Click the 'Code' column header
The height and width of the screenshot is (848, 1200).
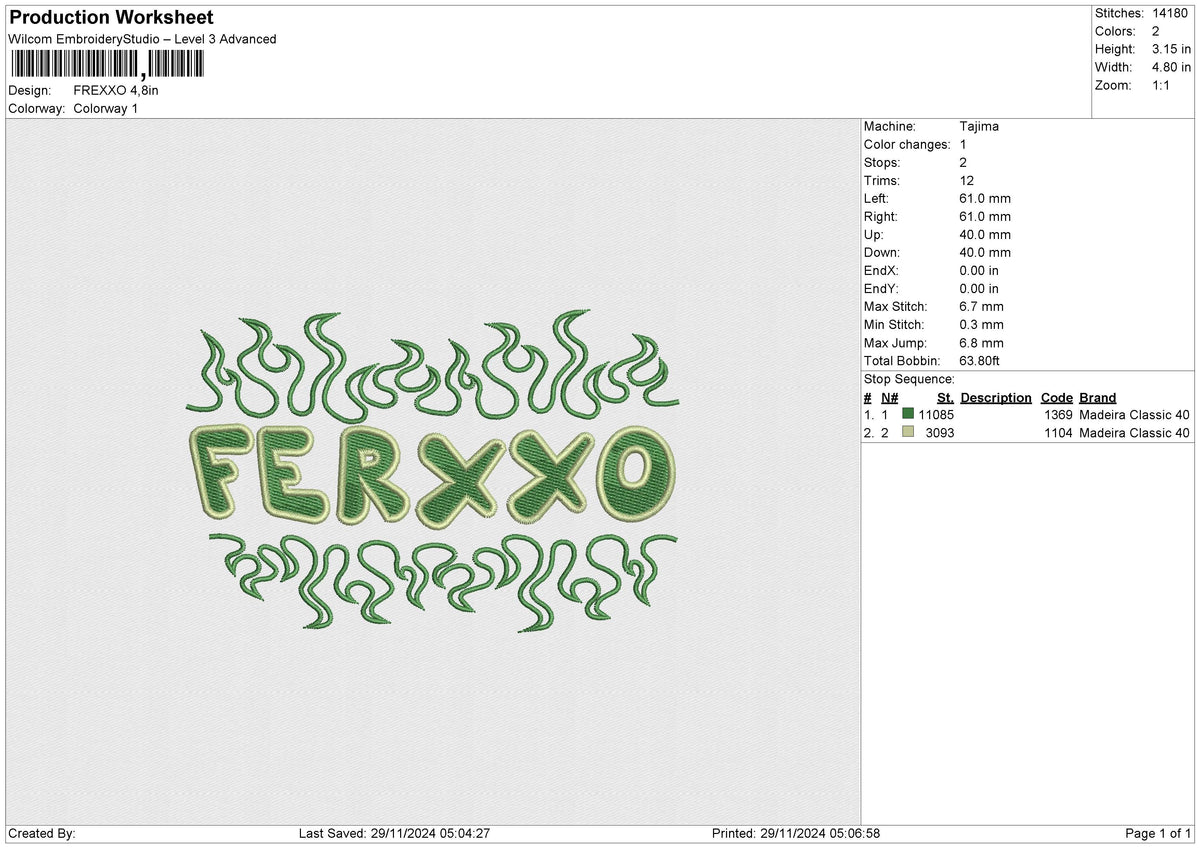click(1057, 397)
